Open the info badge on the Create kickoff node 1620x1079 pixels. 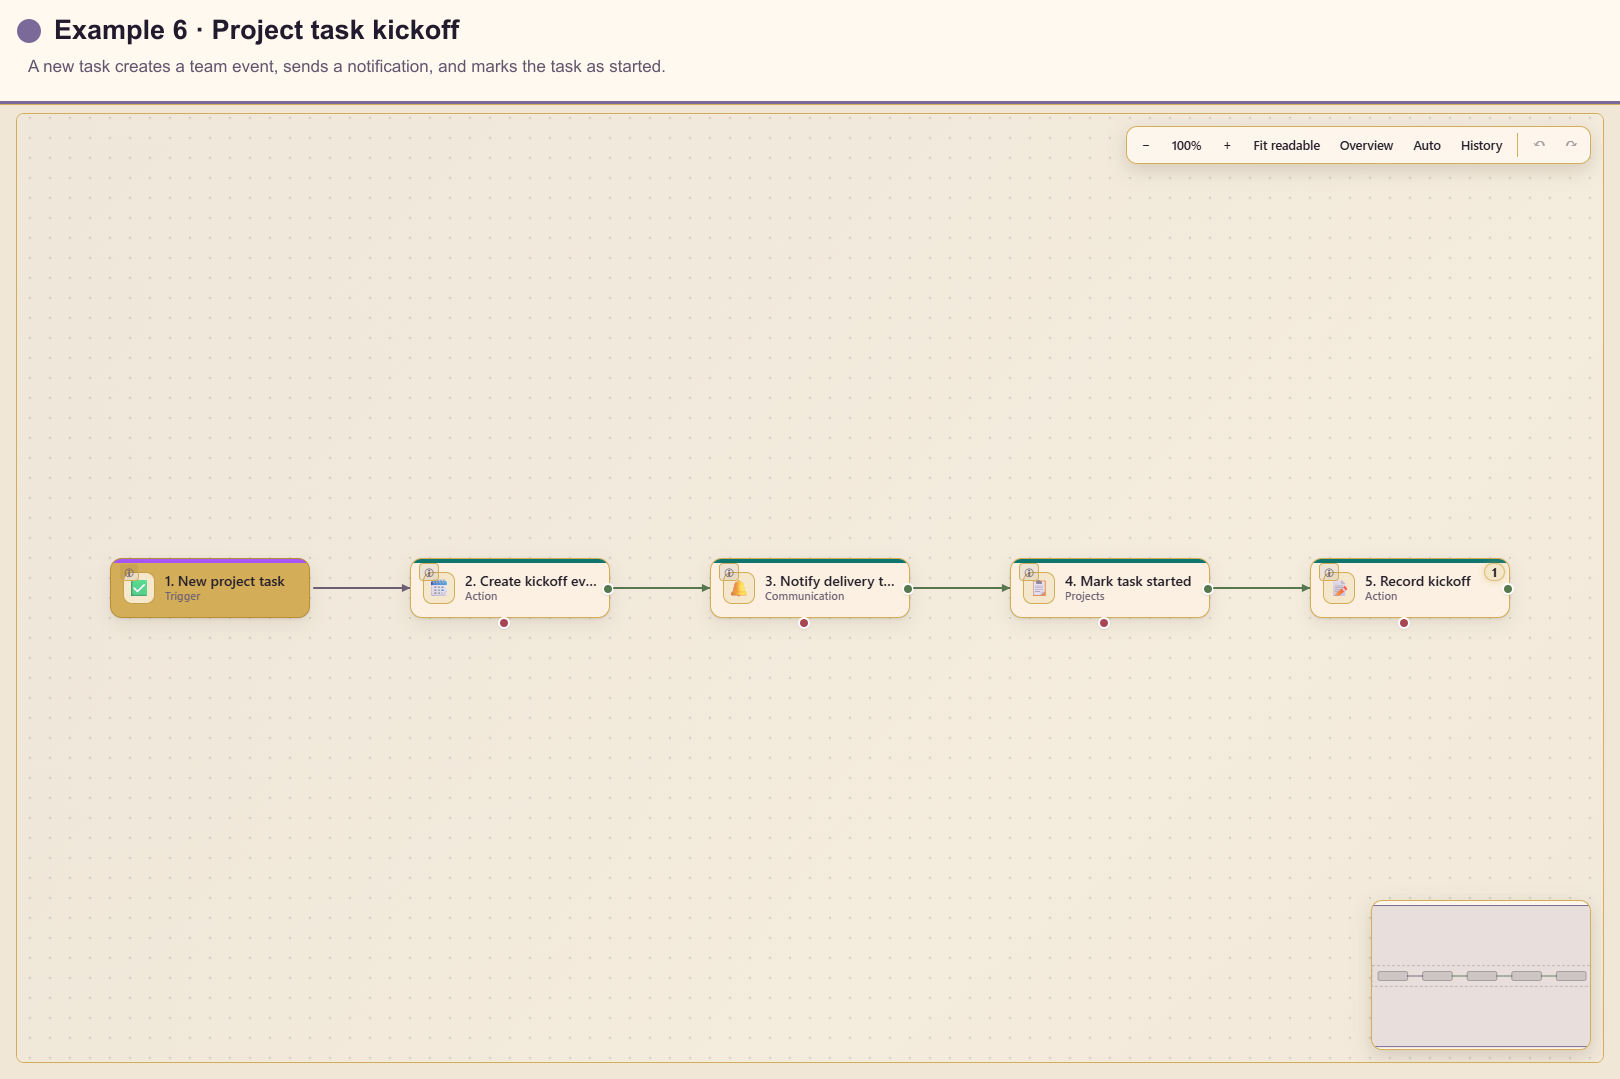pyautogui.click(x=429, y=573)
